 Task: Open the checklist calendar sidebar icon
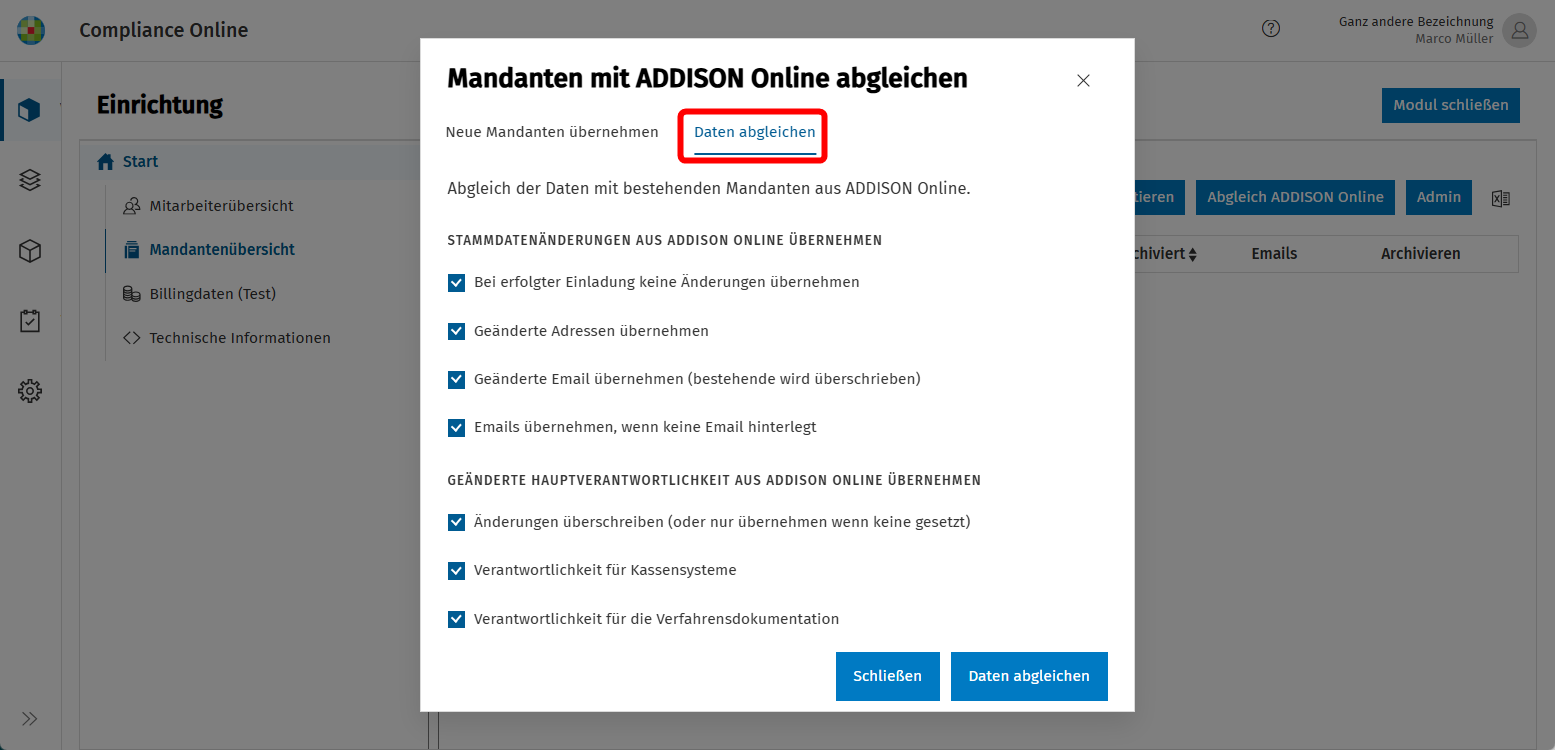(30, 321)
